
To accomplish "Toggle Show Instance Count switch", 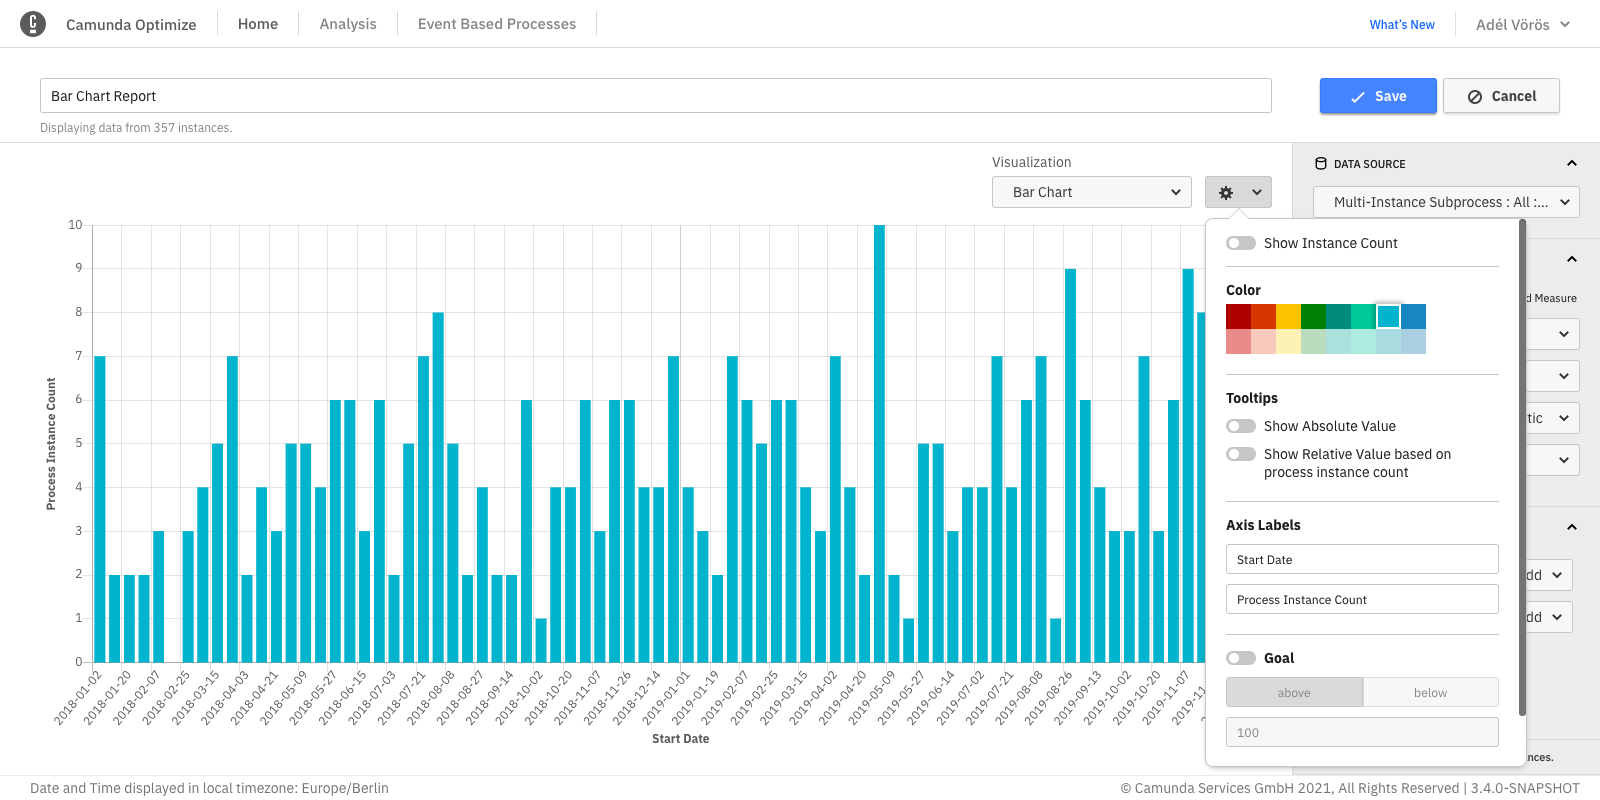I will point(1241,243).
